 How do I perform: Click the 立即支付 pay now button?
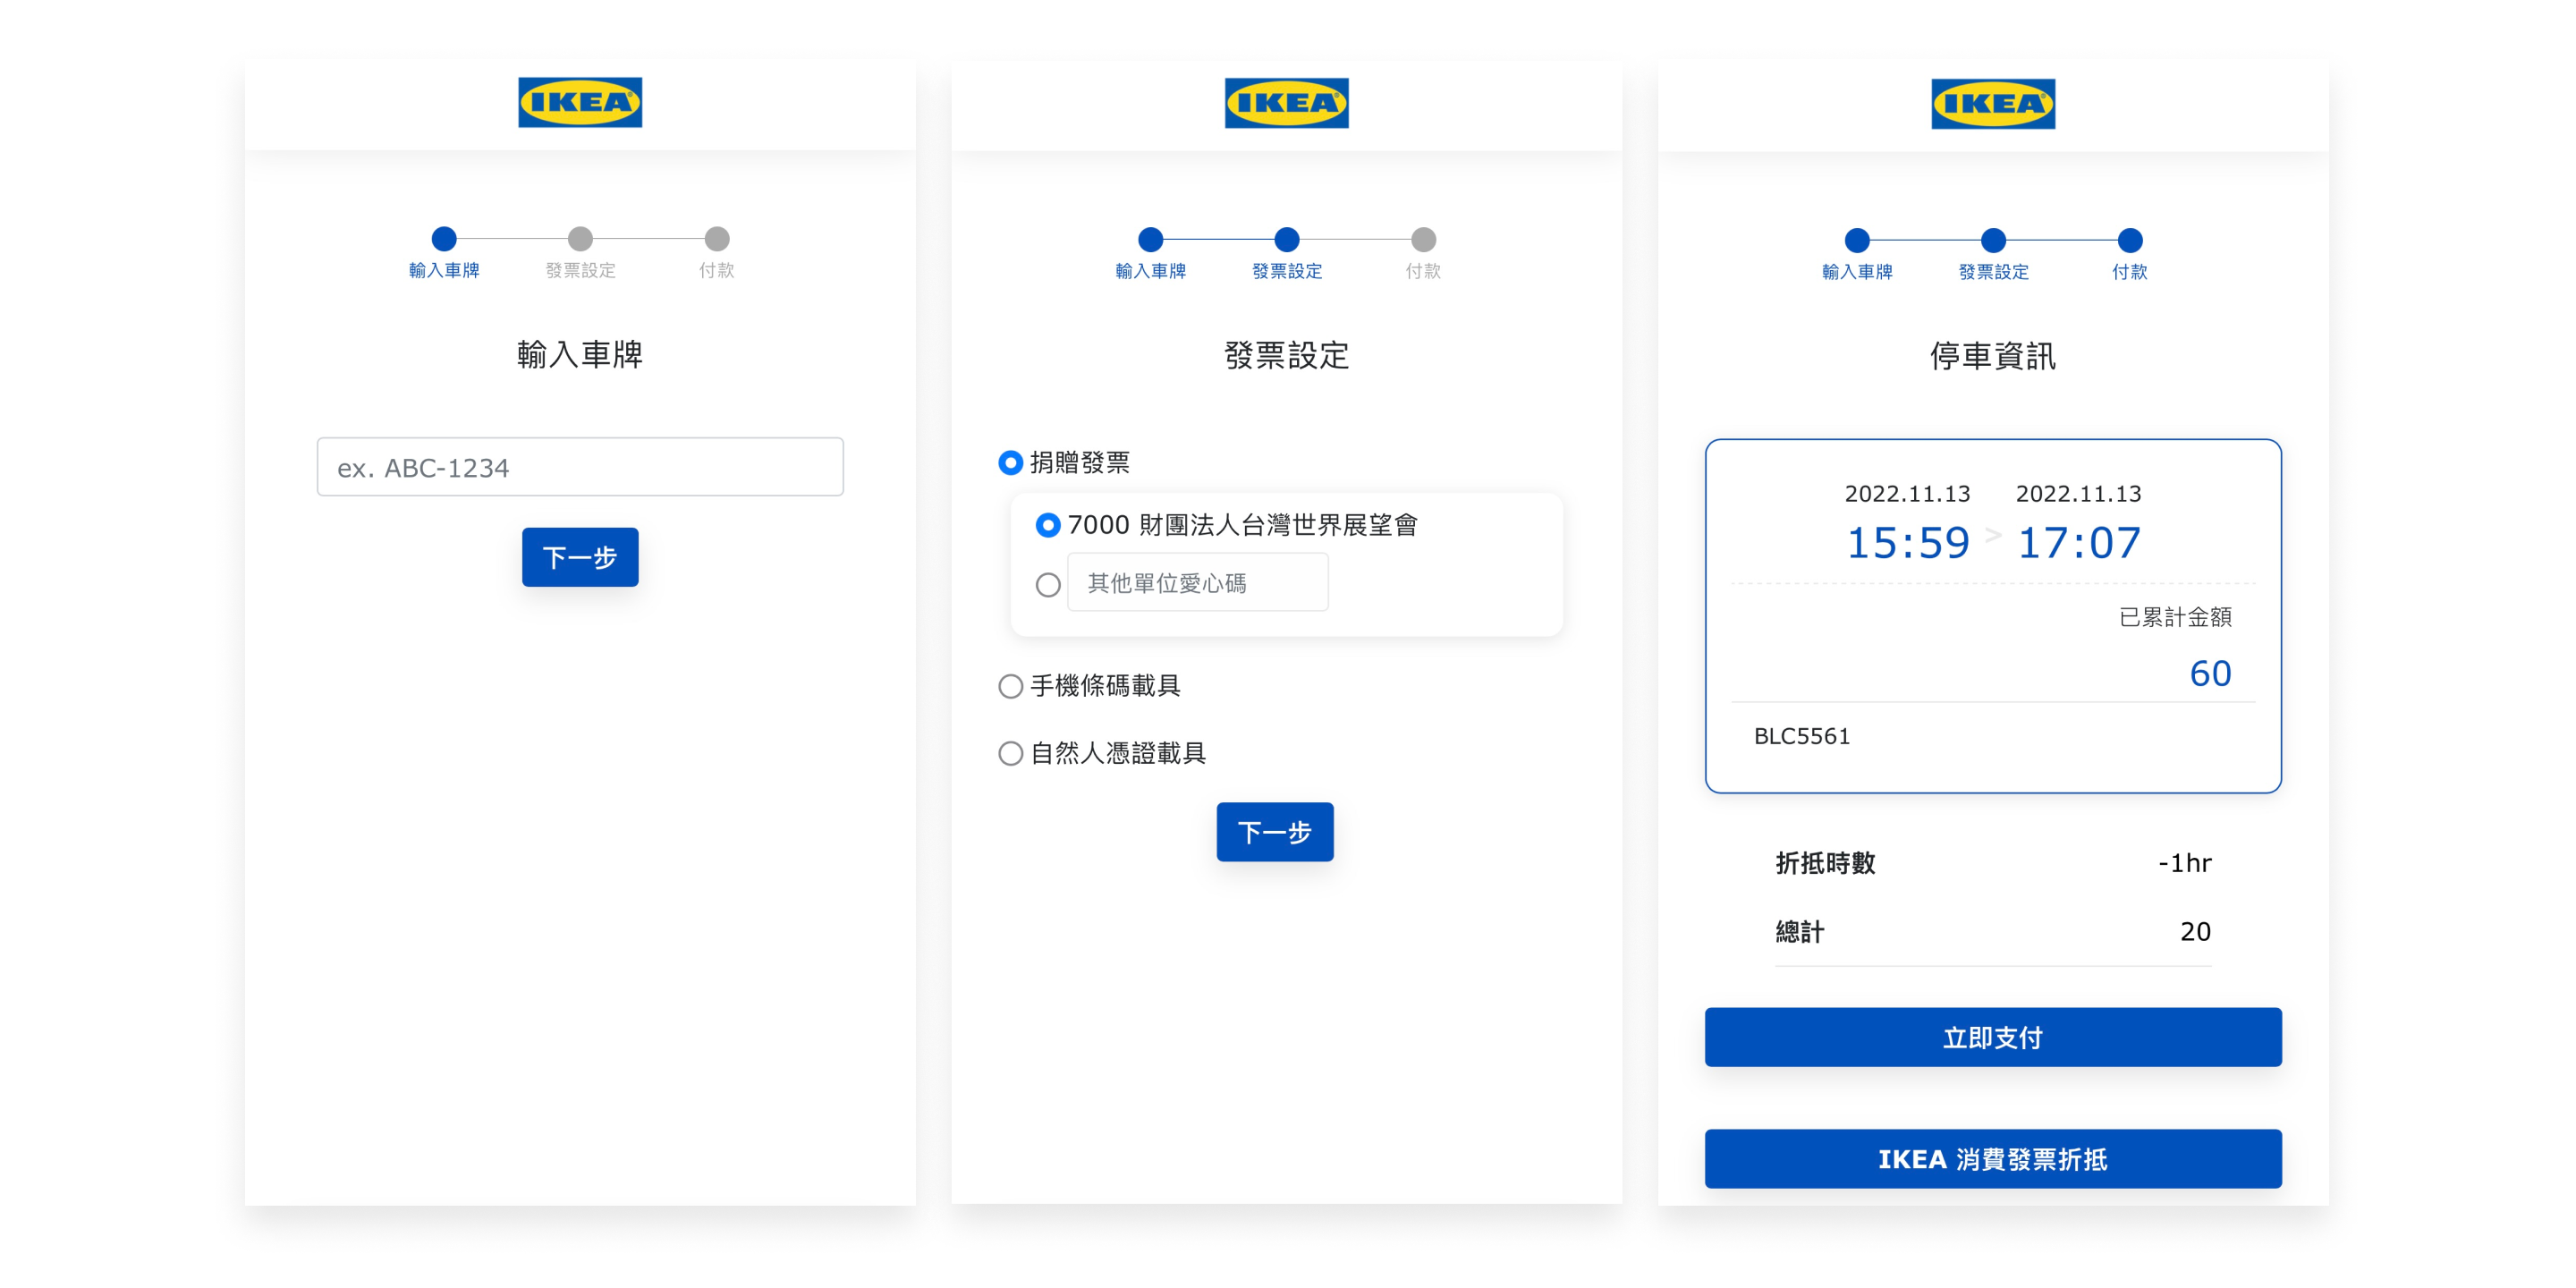[1993, 1037]
